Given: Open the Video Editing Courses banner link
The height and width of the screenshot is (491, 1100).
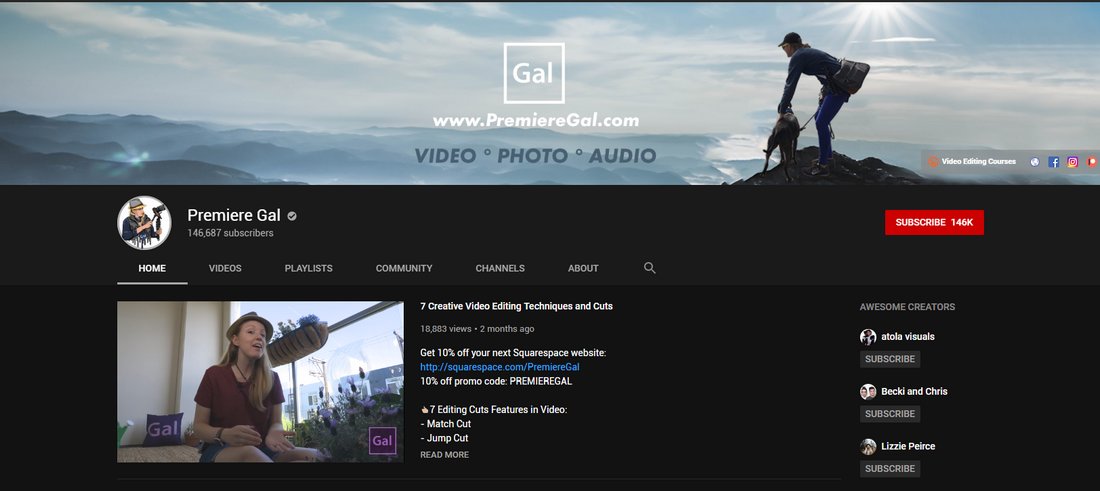Looking at the screenshot, I should pos(972,161).
